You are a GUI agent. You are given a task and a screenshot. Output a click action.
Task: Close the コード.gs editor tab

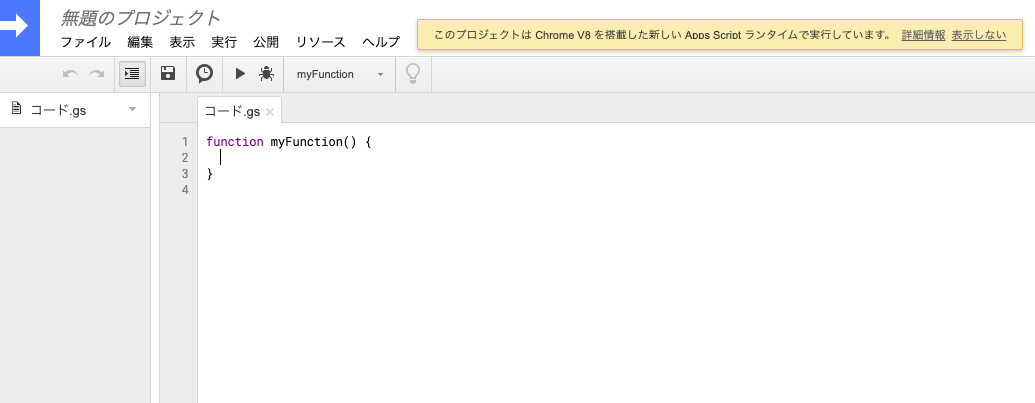[269, 112]
